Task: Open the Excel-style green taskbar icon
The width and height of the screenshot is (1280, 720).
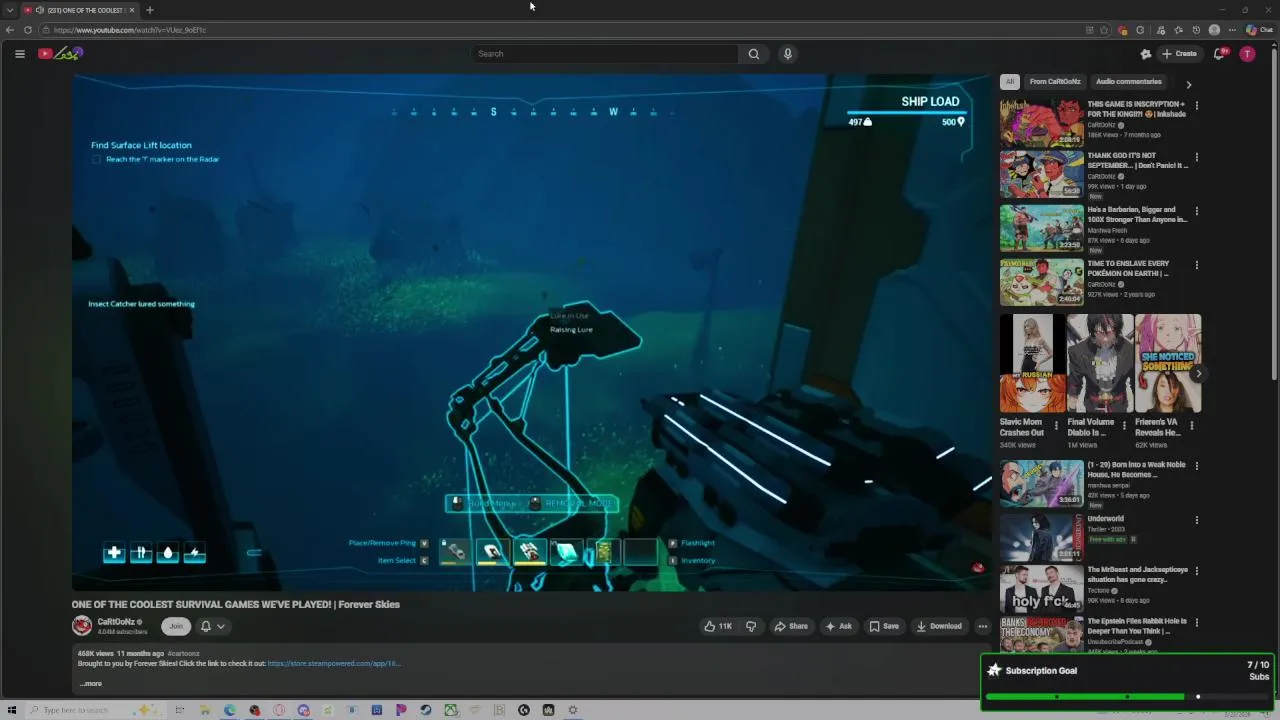Action: coord(451,710)
